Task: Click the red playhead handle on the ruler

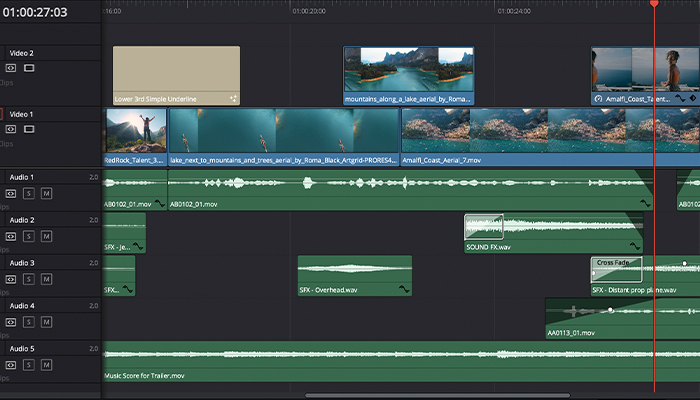Action: 654,4
